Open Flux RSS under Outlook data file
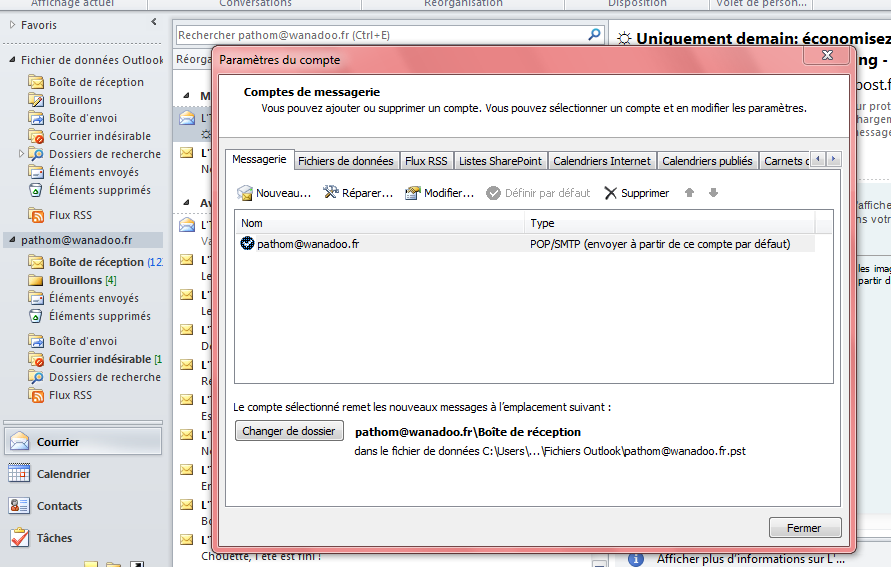891x567 pixels. coord(70,215)
